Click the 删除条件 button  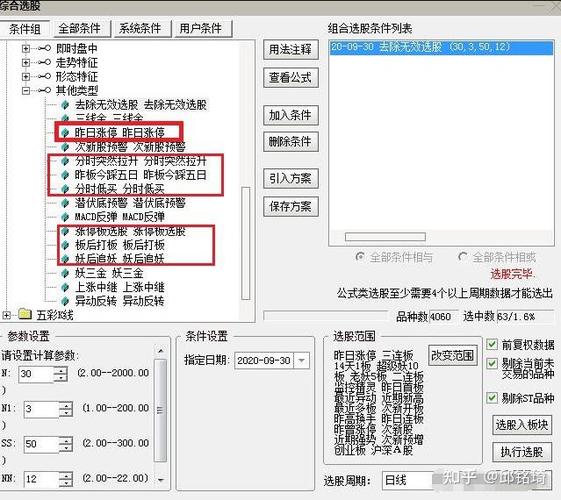coord(291,142)
